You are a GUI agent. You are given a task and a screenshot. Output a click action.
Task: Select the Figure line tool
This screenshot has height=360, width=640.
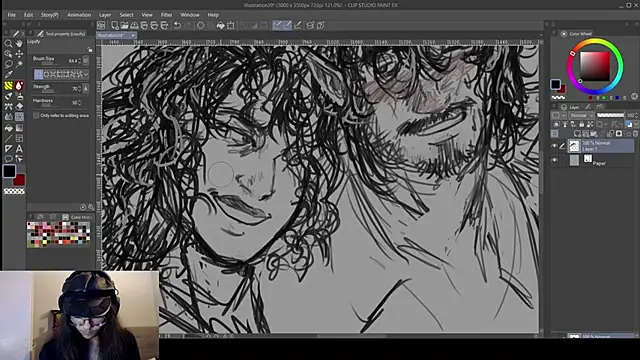tap(8, 138)
